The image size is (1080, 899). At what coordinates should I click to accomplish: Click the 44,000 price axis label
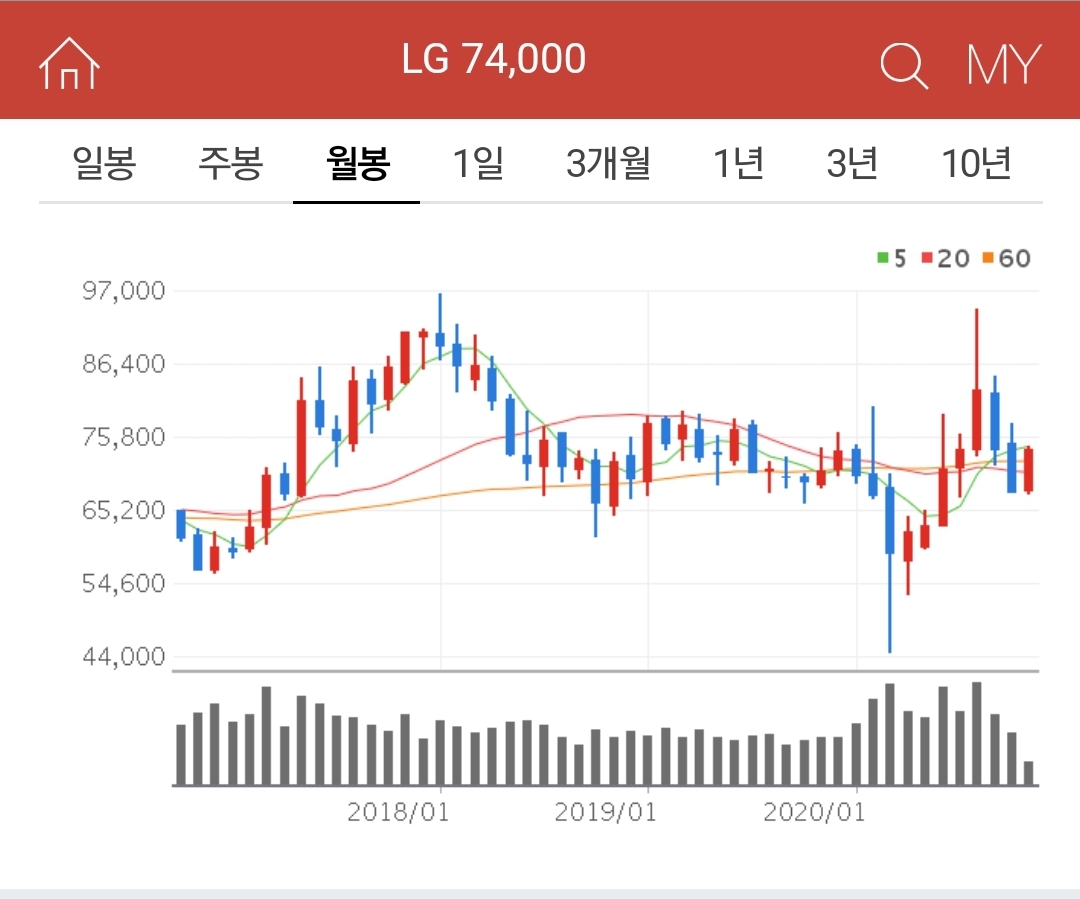pos(124,657)
